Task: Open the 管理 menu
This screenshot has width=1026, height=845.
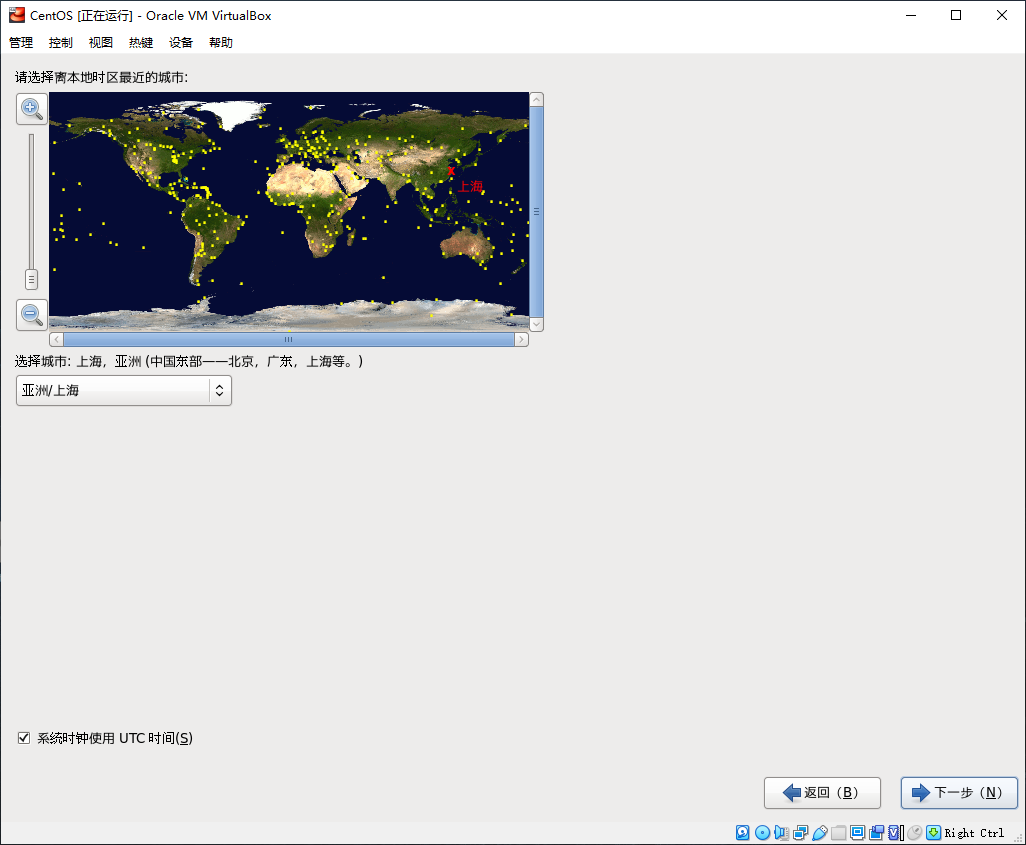Action: click(x=21, y=43)
